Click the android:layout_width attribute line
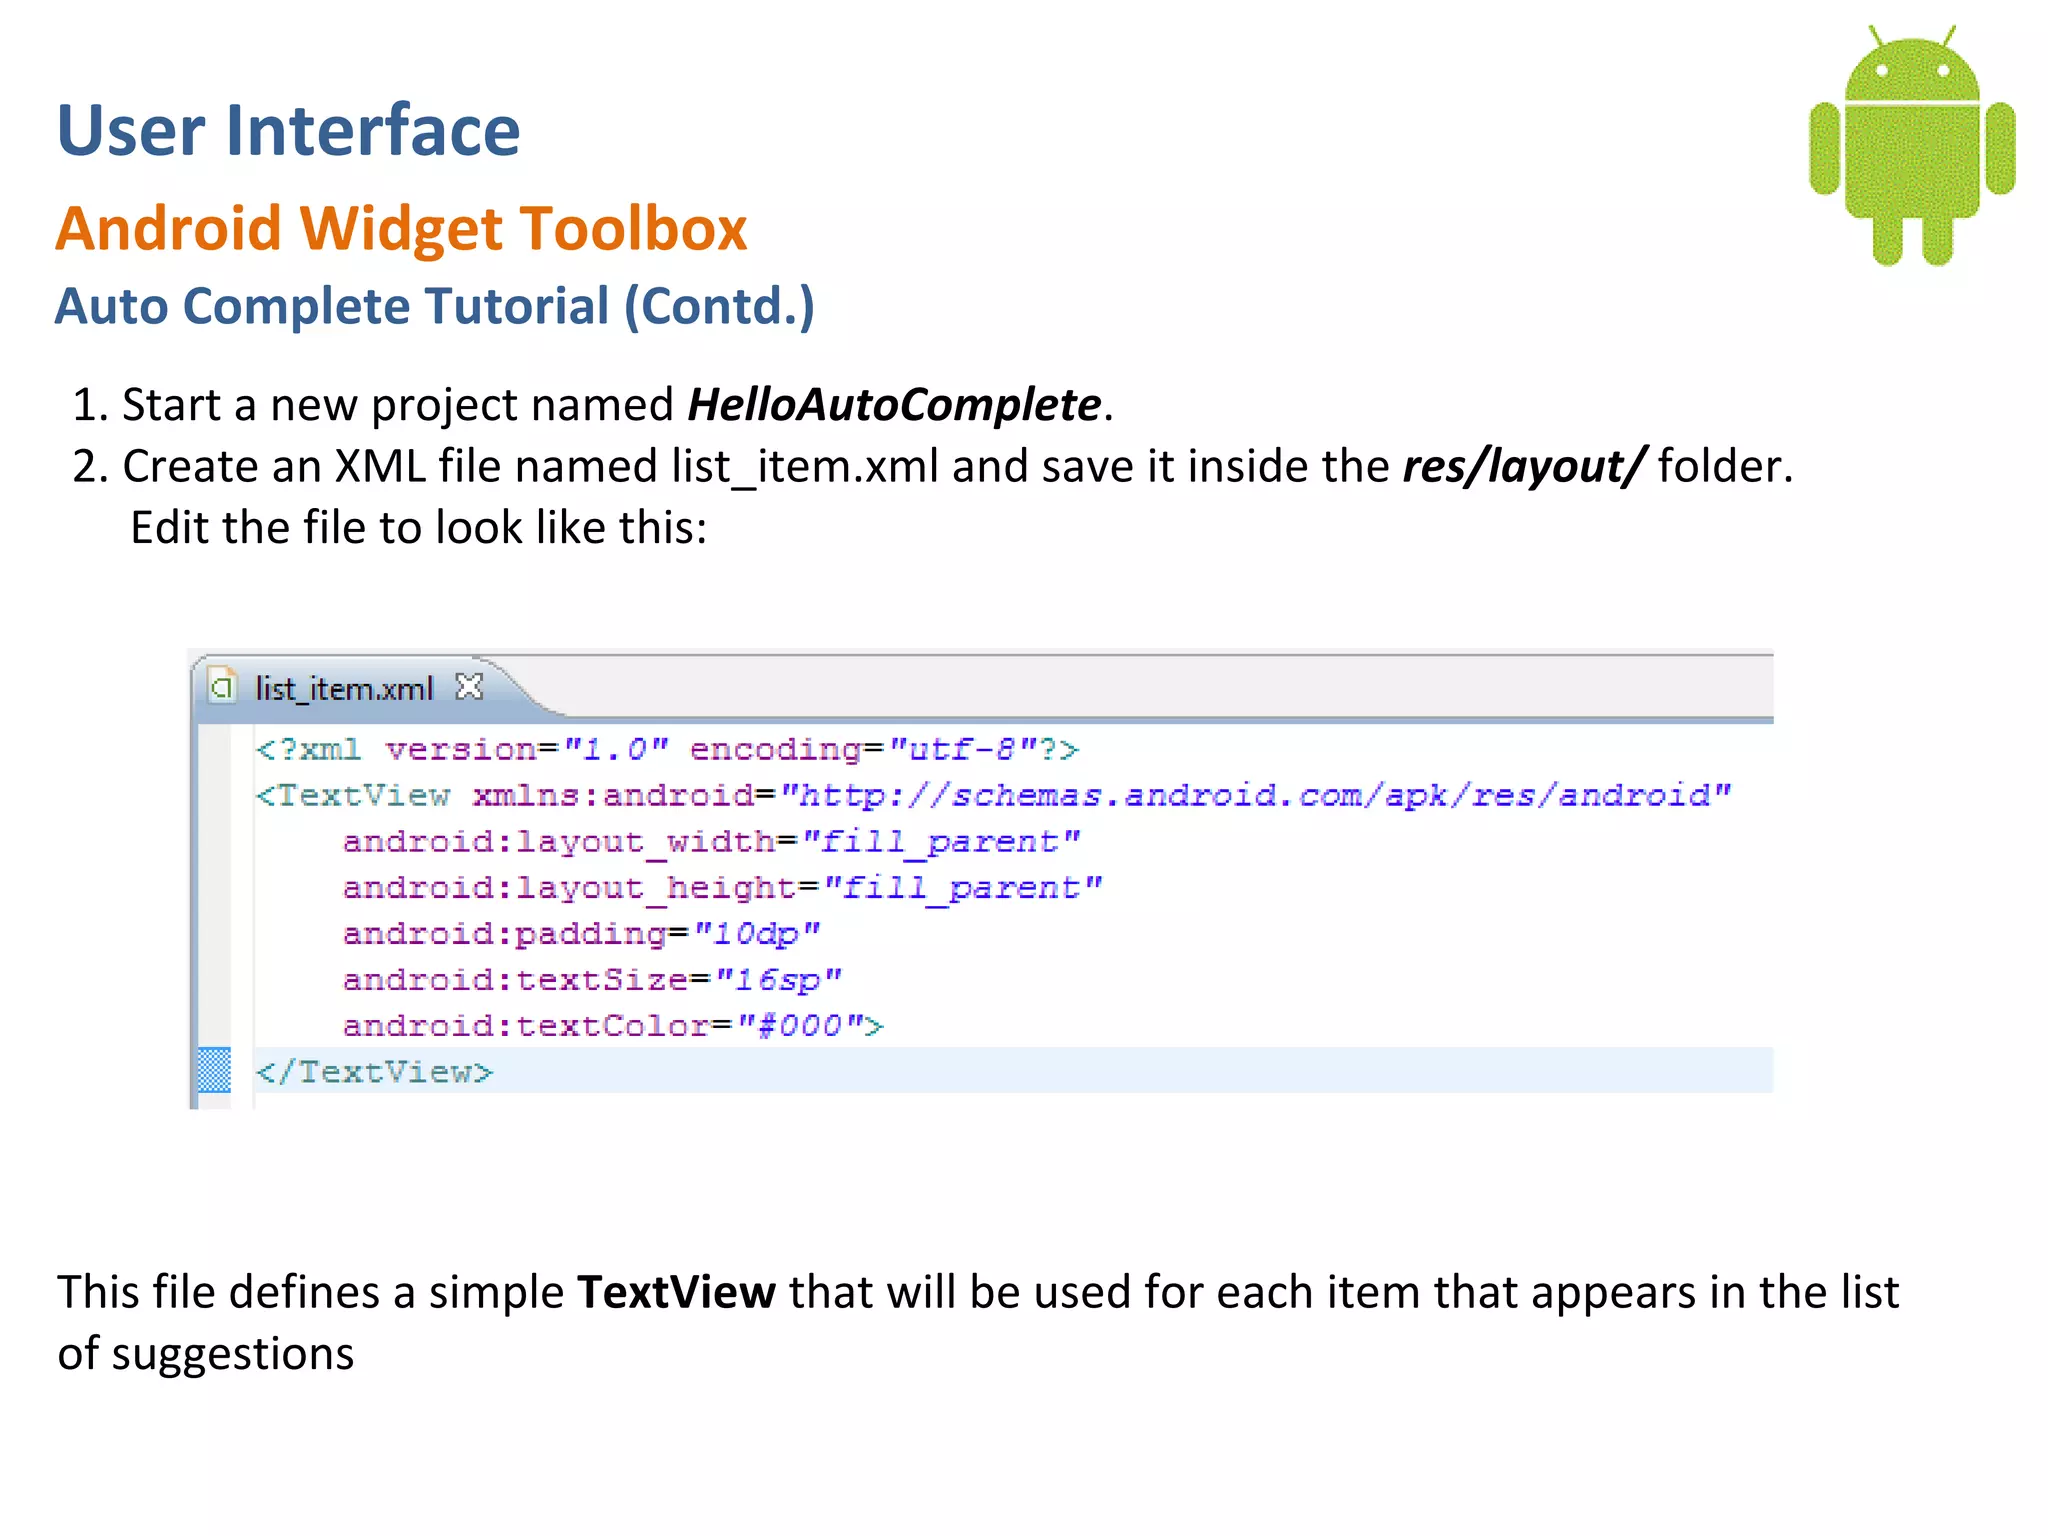2048x1536 pixels. coord(711,842)
